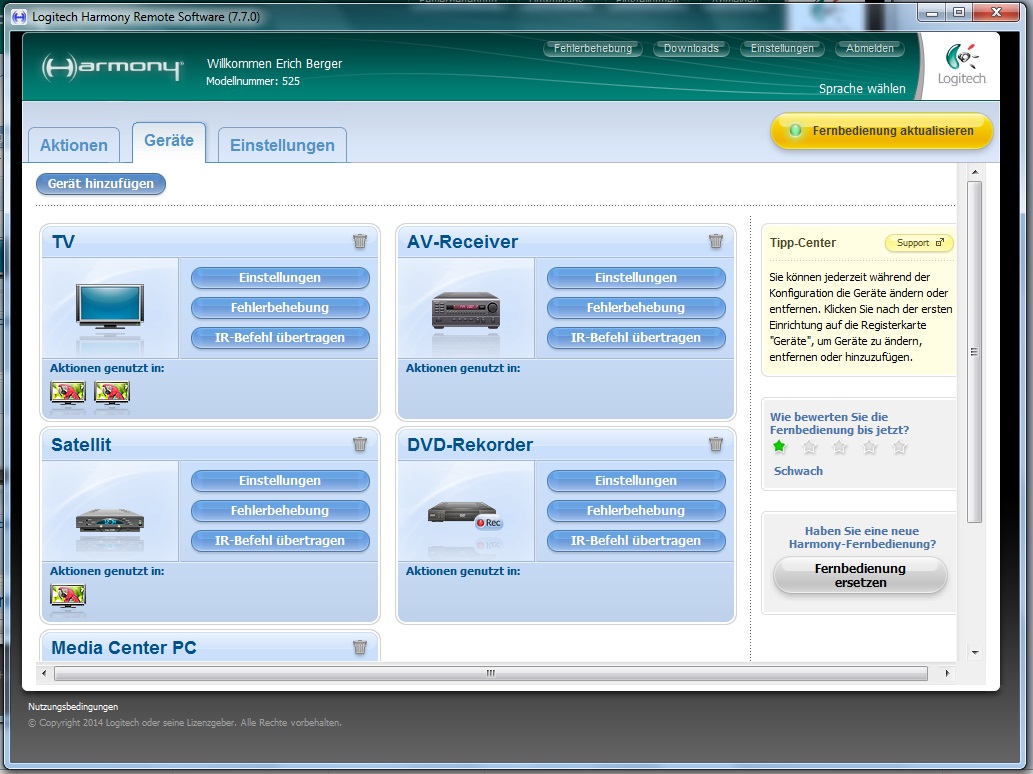Open the Support link in Tipp-Center
Screen dimensions: 1033x774
coord(919,243)
